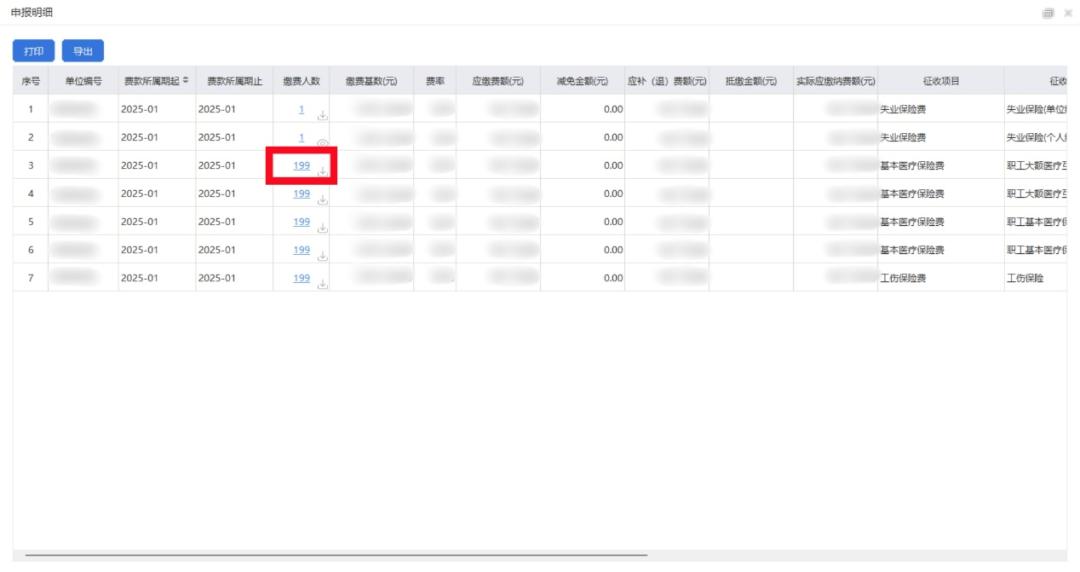1080x572 pixels.
Task: Download the payer list for row 5
Action: [x=323, y=228]
